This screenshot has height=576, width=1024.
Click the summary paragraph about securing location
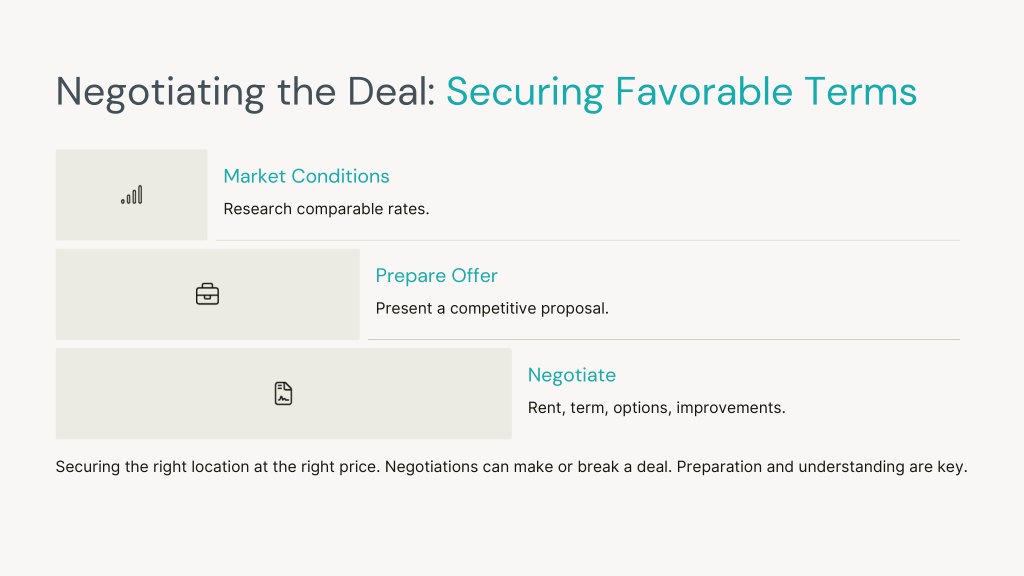pos(511,467)
